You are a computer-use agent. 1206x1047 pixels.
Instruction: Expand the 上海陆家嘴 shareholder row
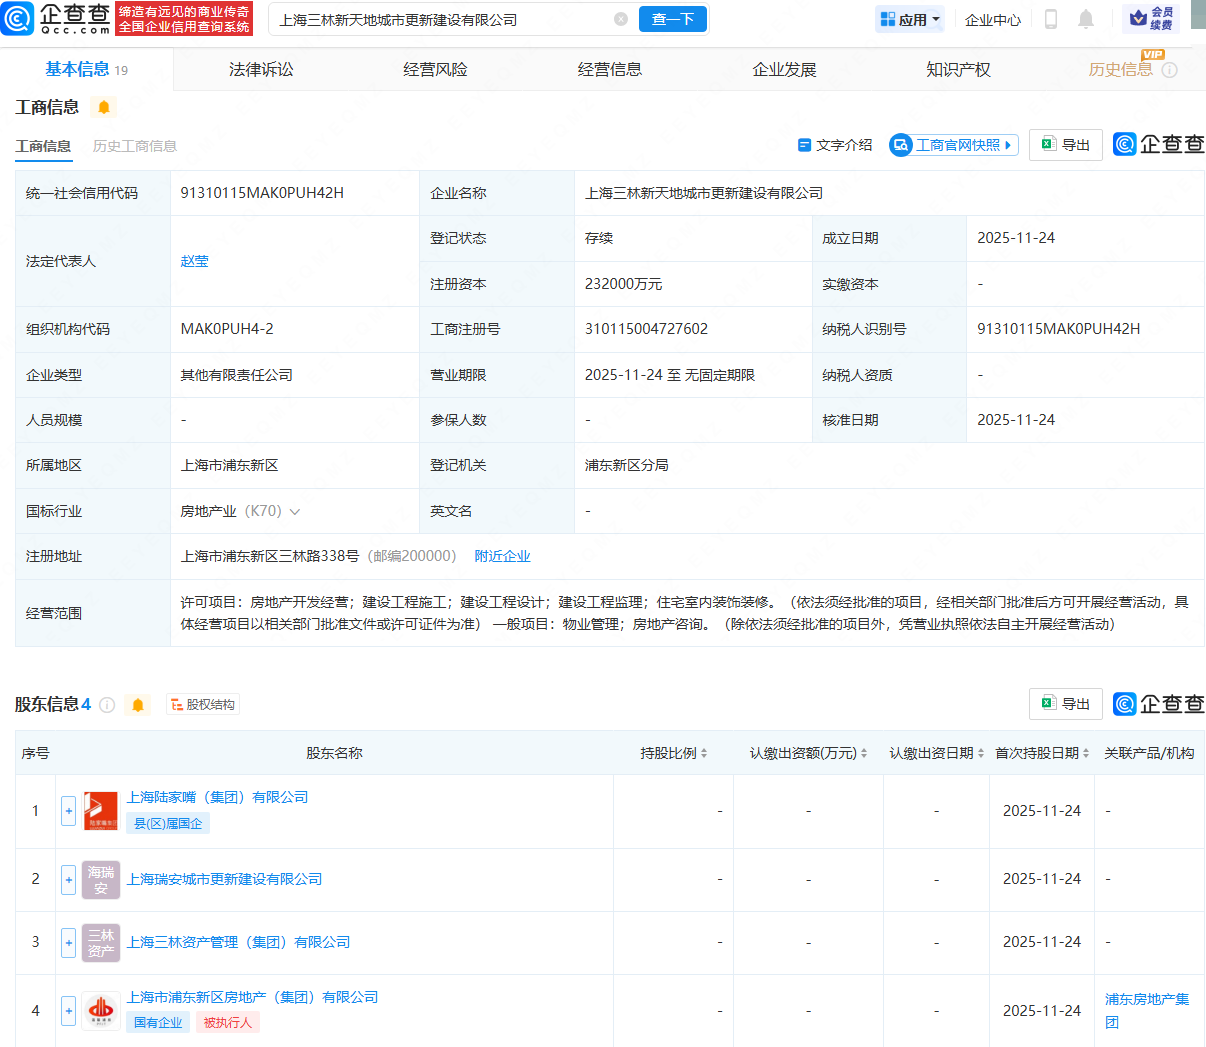[68, 811]
